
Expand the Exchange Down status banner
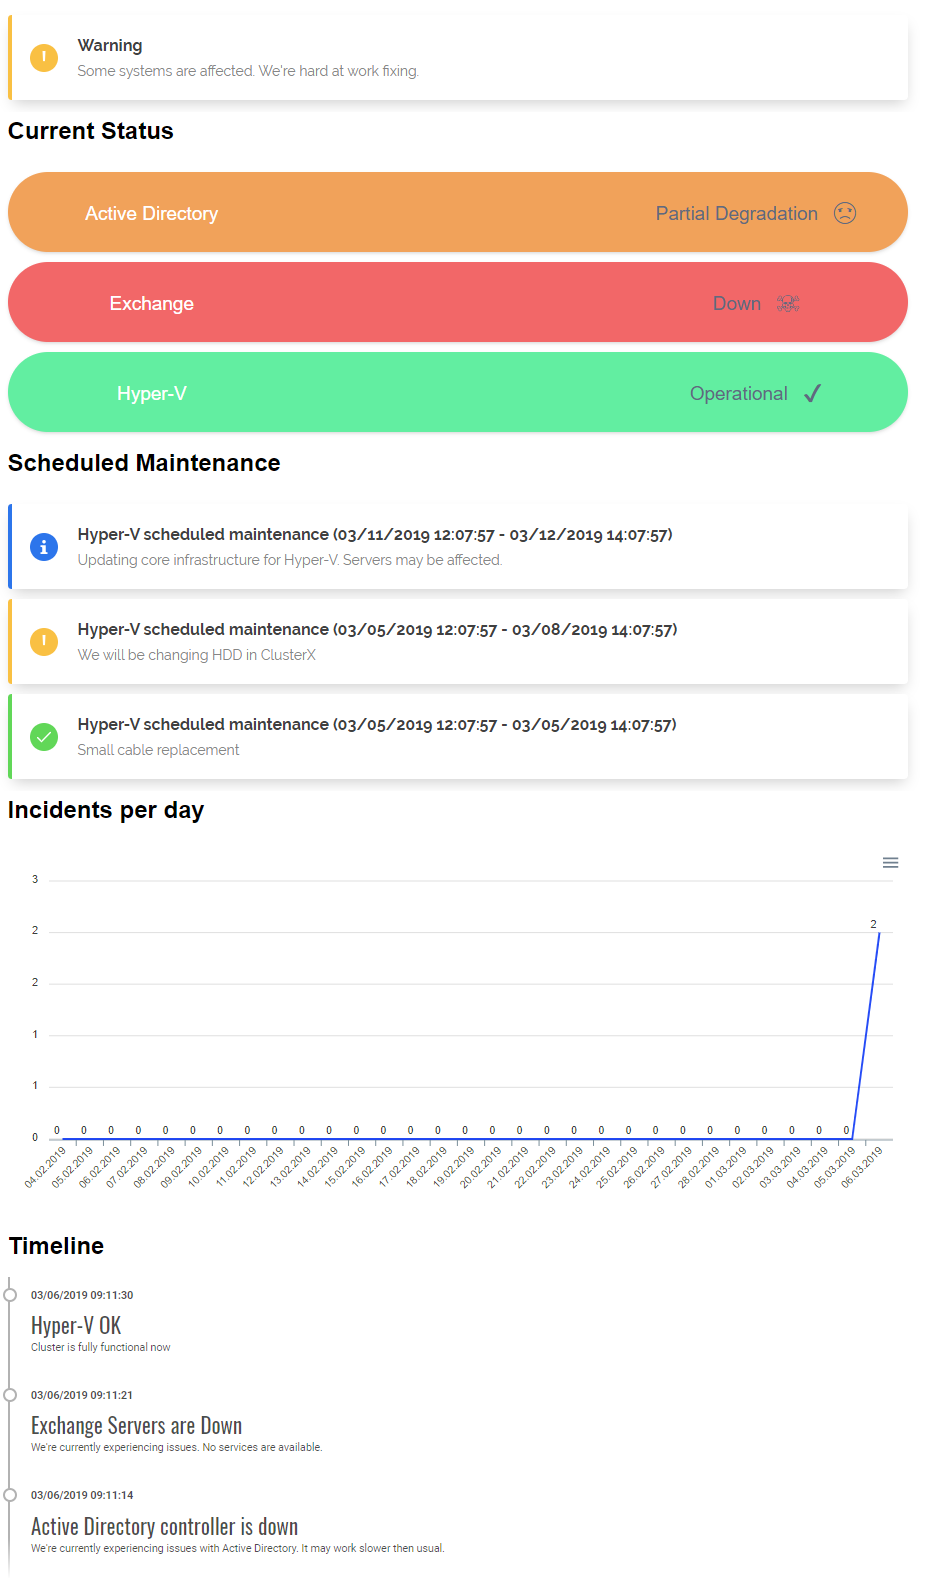457,302
